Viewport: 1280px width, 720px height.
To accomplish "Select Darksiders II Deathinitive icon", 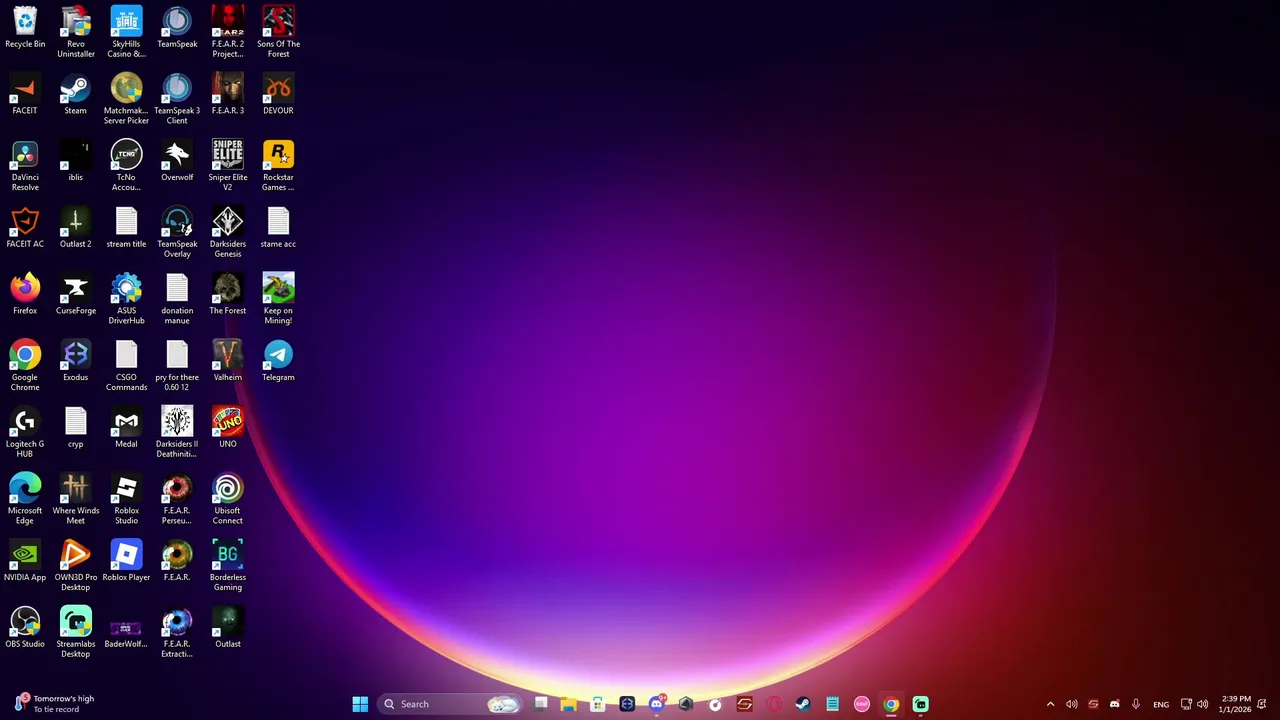I will tap(177, 432).
